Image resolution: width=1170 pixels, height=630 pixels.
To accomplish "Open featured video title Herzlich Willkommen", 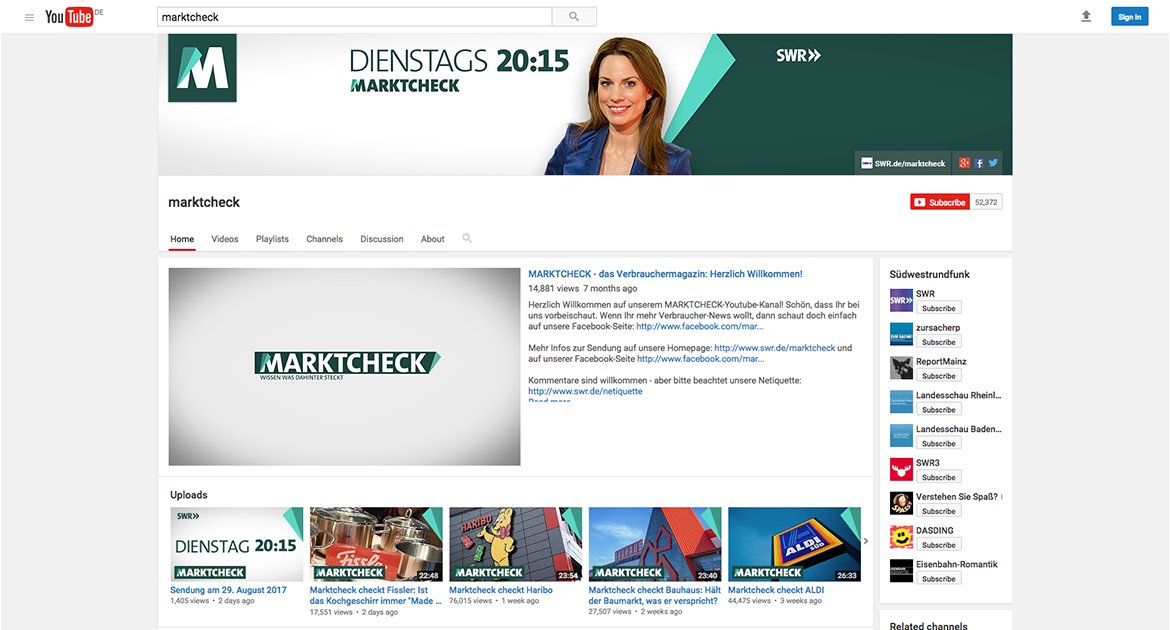I will click(x=666, y=274).
